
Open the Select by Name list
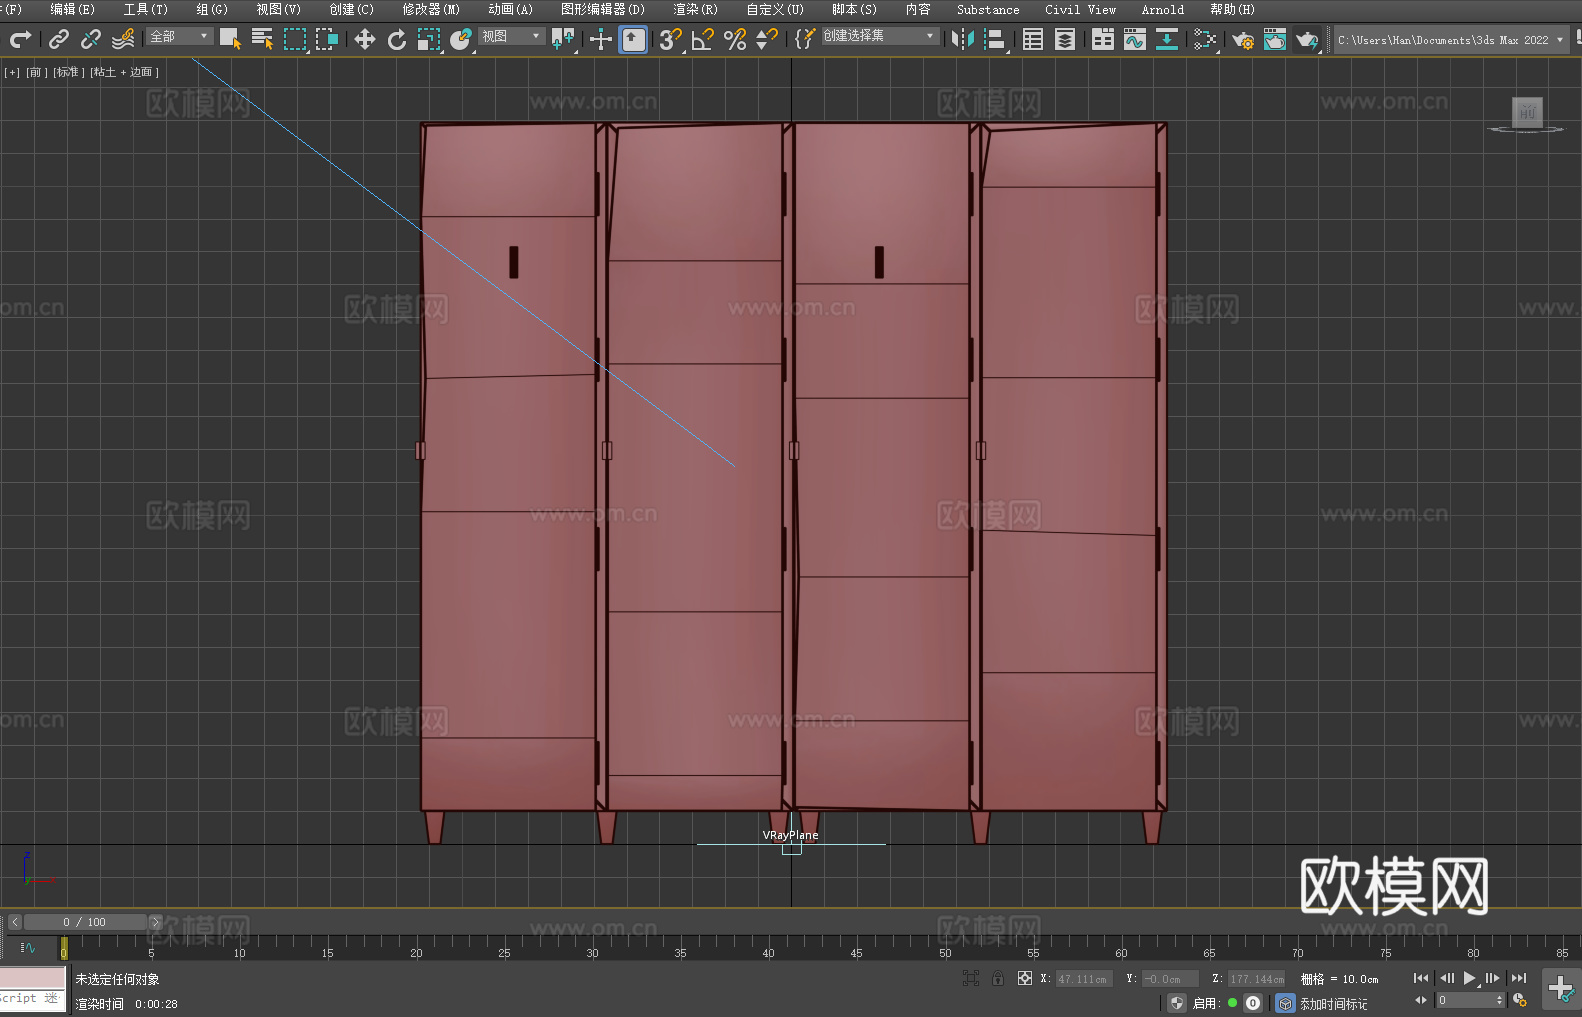[263, 39]
